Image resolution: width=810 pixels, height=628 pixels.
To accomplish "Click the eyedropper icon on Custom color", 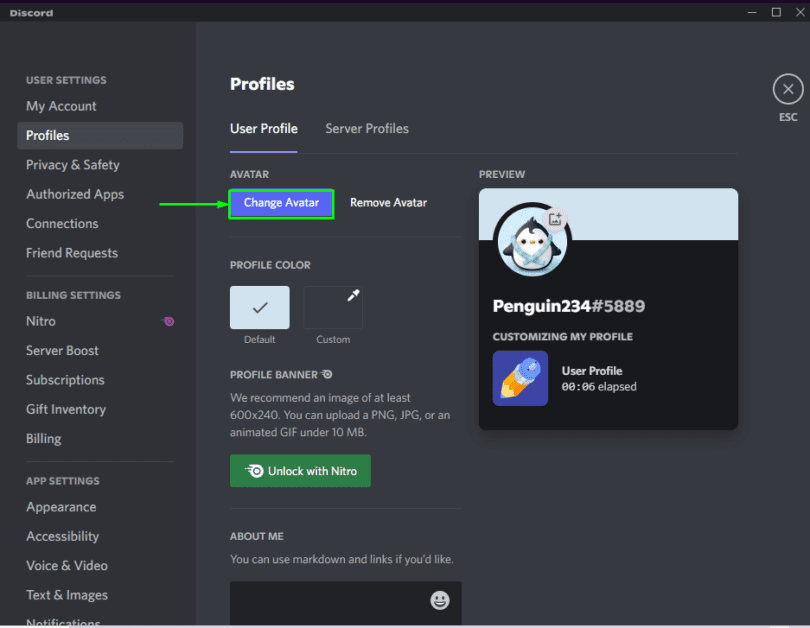I will pyautogui.click(x=352, y=296).
